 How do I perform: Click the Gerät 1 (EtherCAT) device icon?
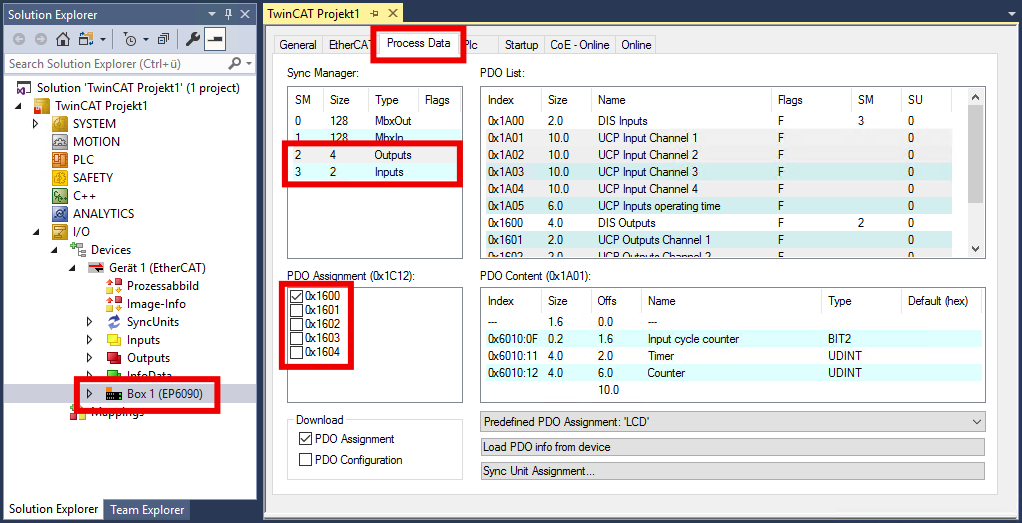point(96,267)
